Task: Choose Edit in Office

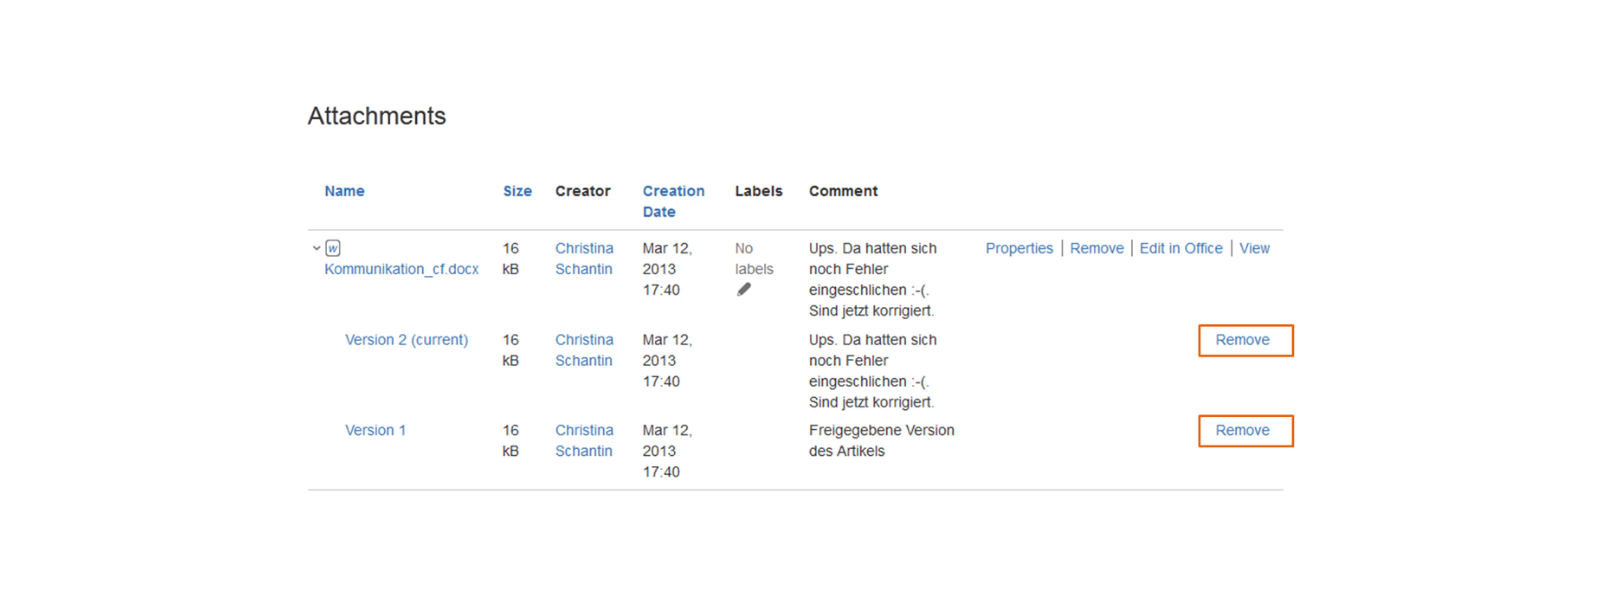Action: 1181,248
